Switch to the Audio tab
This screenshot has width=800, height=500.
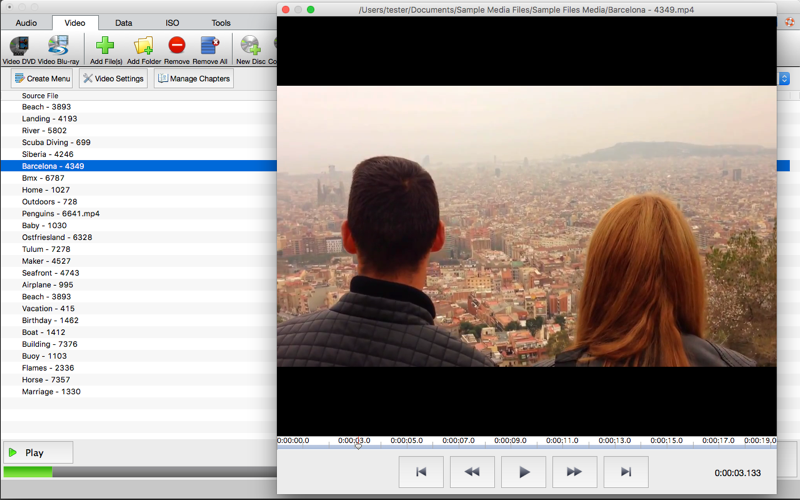pos(26,22)
